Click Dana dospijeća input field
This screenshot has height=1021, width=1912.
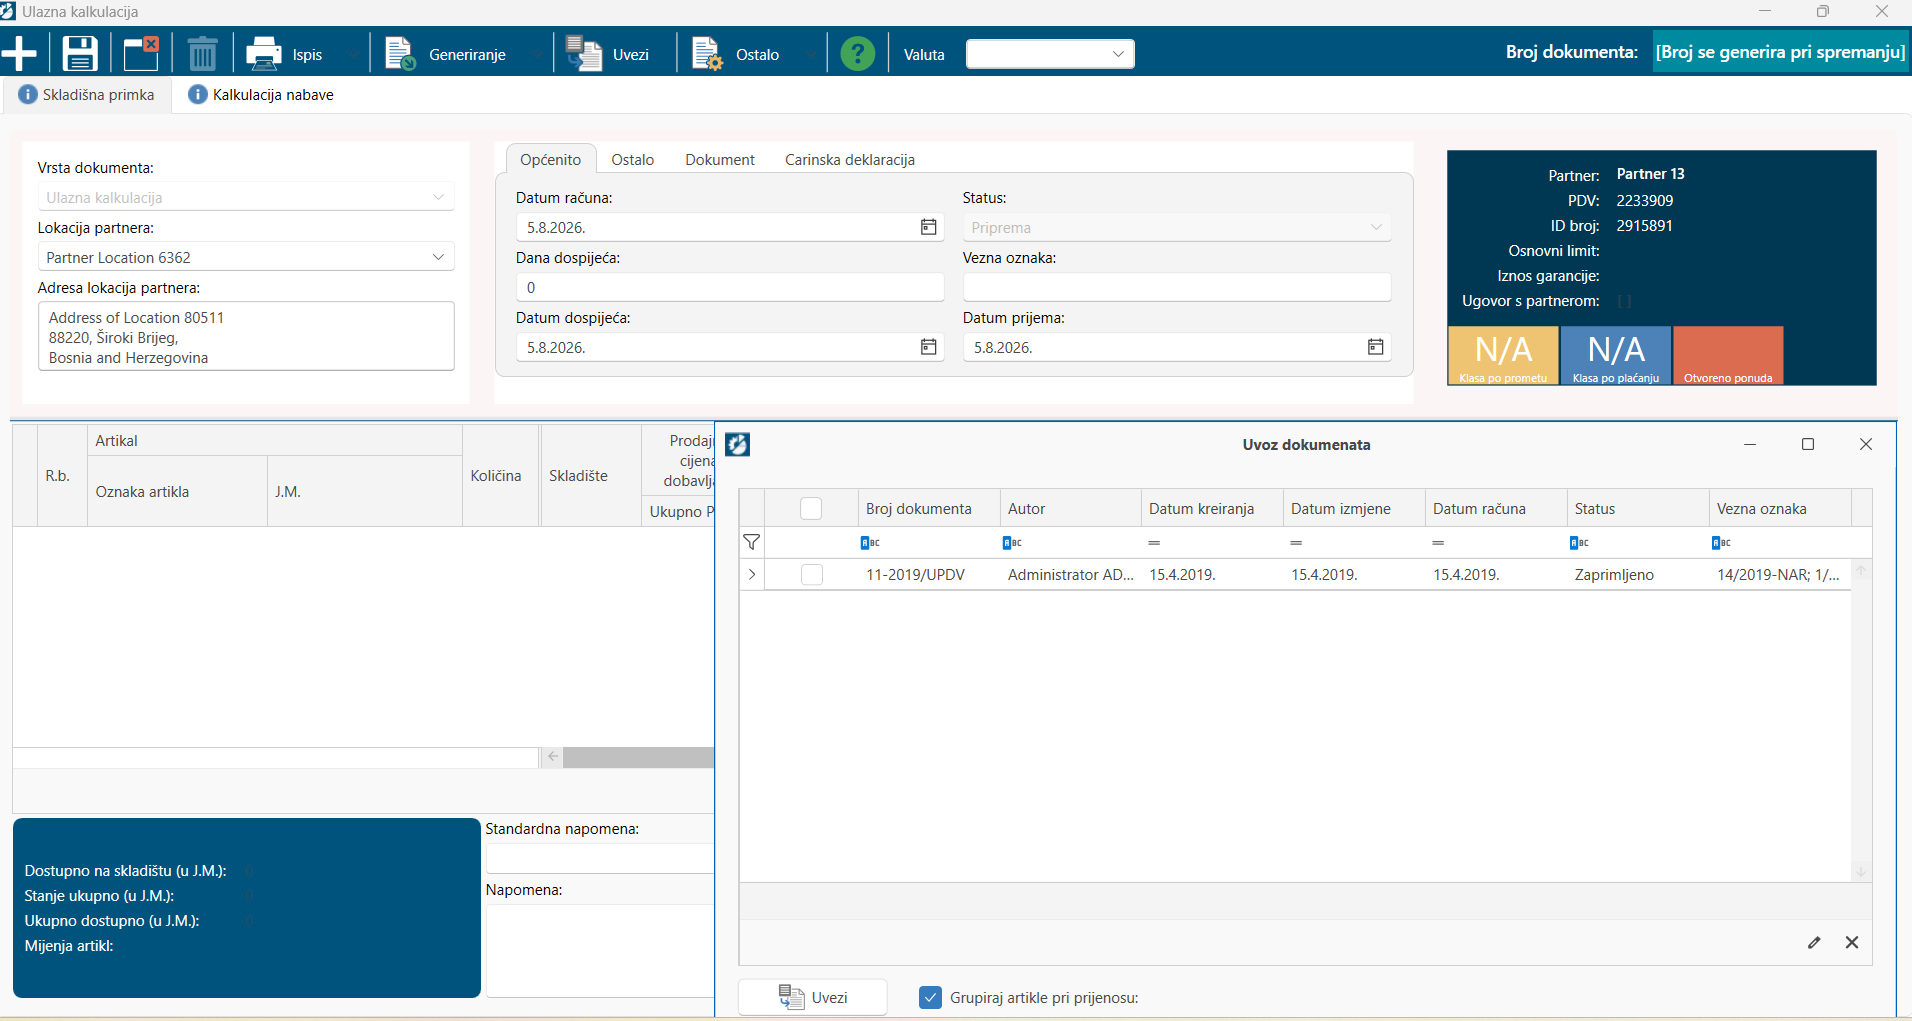[x=730, y=287]
